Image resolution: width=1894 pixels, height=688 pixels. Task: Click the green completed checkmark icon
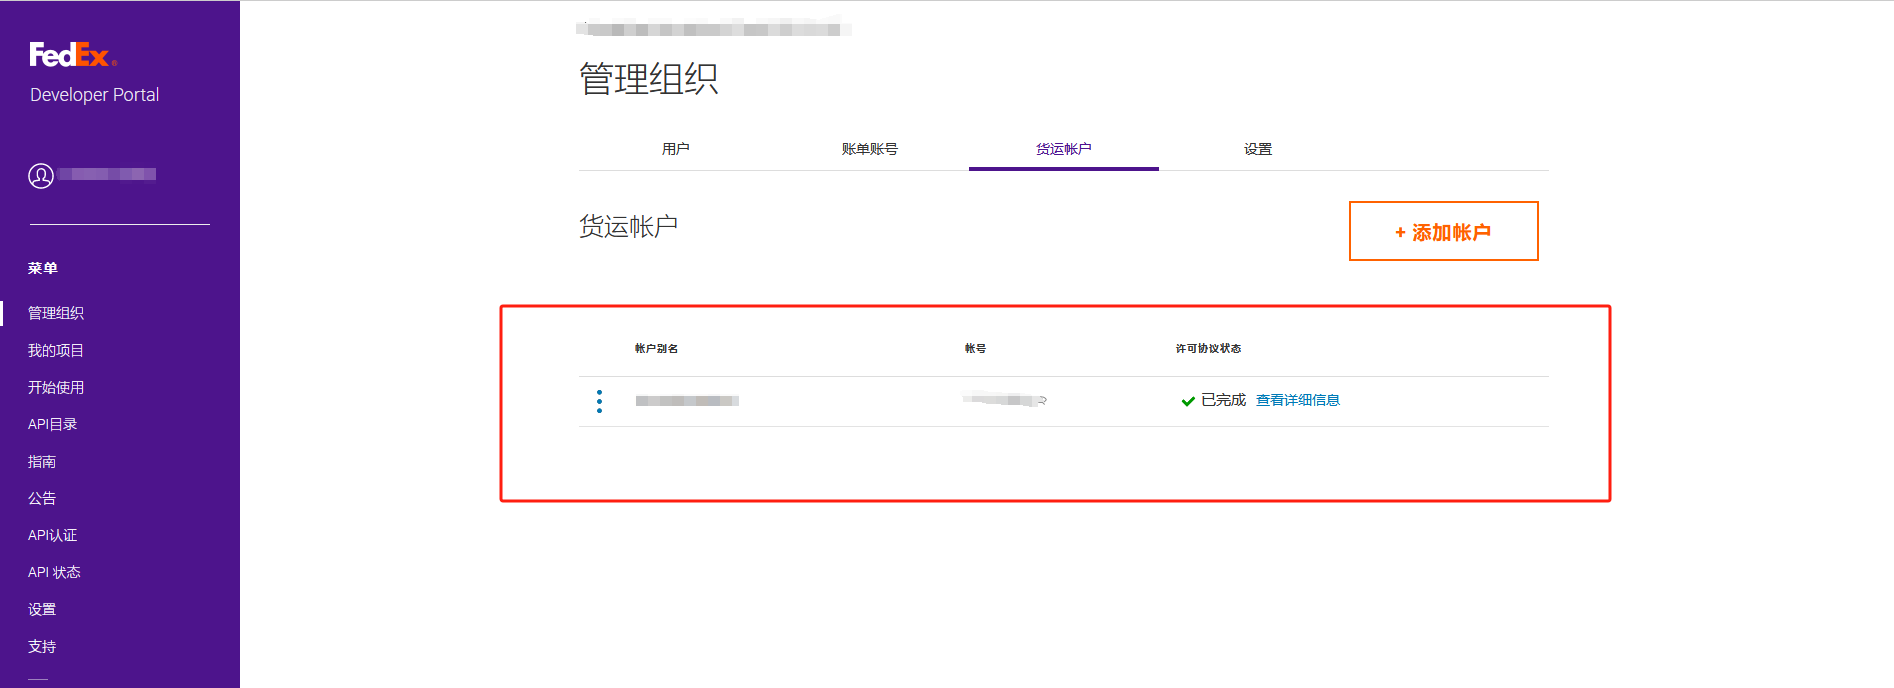point(1188,401)
